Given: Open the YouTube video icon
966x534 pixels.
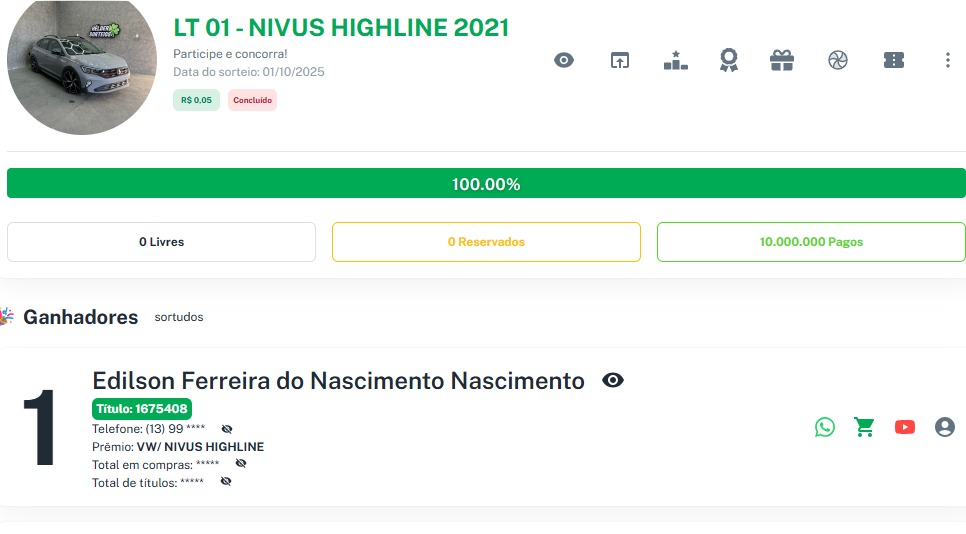Looking at the screenshot, I should (x=905, y=427).
